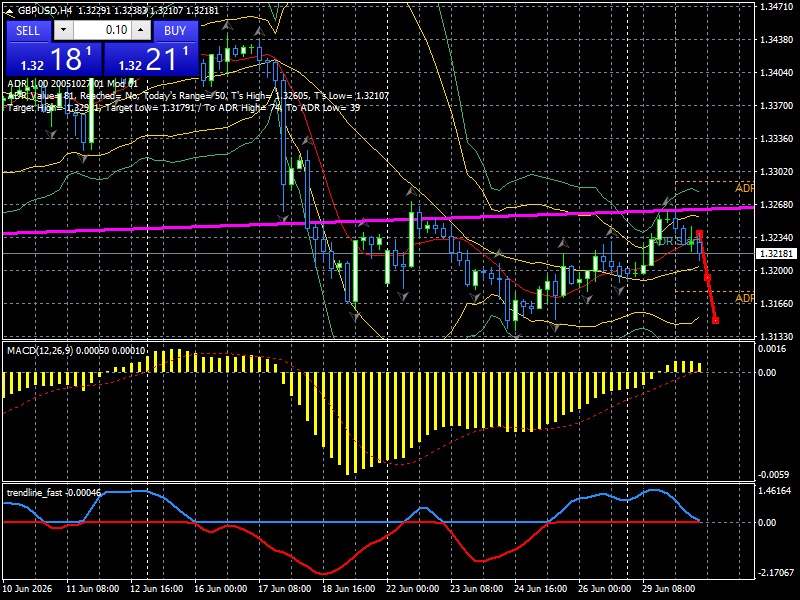Collapse the one-click trading panel arrow
Image resolution: width=800 pixels, height=600 pixels.
[11, 10]
